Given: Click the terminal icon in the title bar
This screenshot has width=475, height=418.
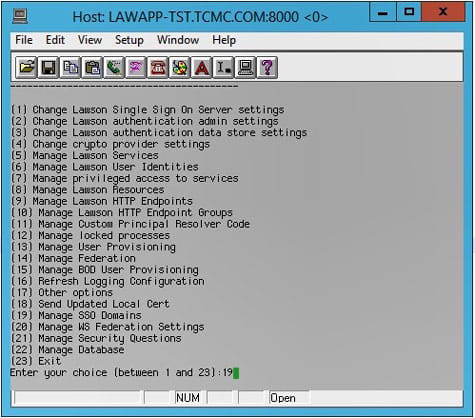Looking at the screenshot, I should click(x=20, y=16).
